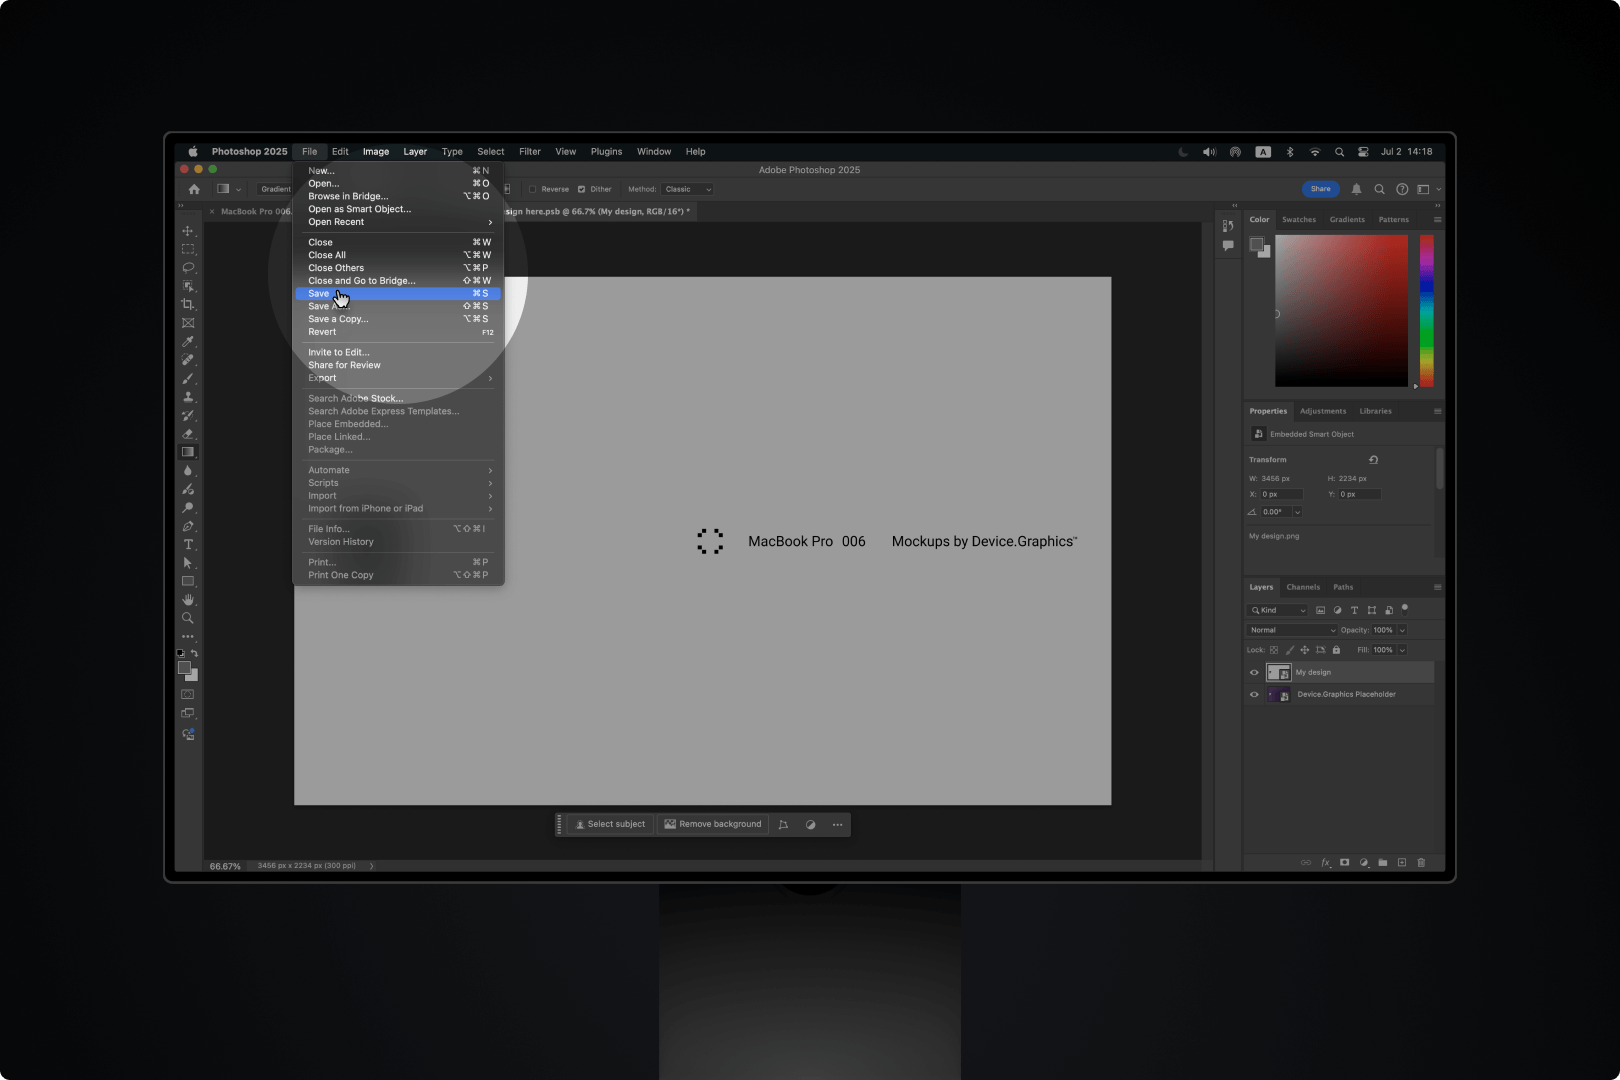Viewport: 1620px width, 1080px height.
Task: Click Browse in Bridge entry
Action: (x=399, y=196)
